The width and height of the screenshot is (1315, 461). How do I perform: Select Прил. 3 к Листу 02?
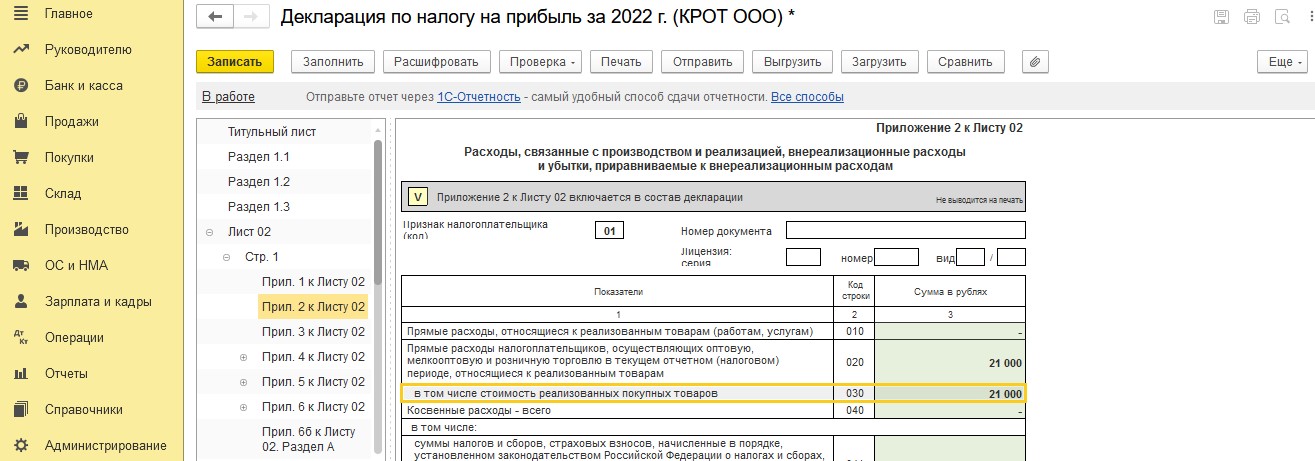[313, 332]
